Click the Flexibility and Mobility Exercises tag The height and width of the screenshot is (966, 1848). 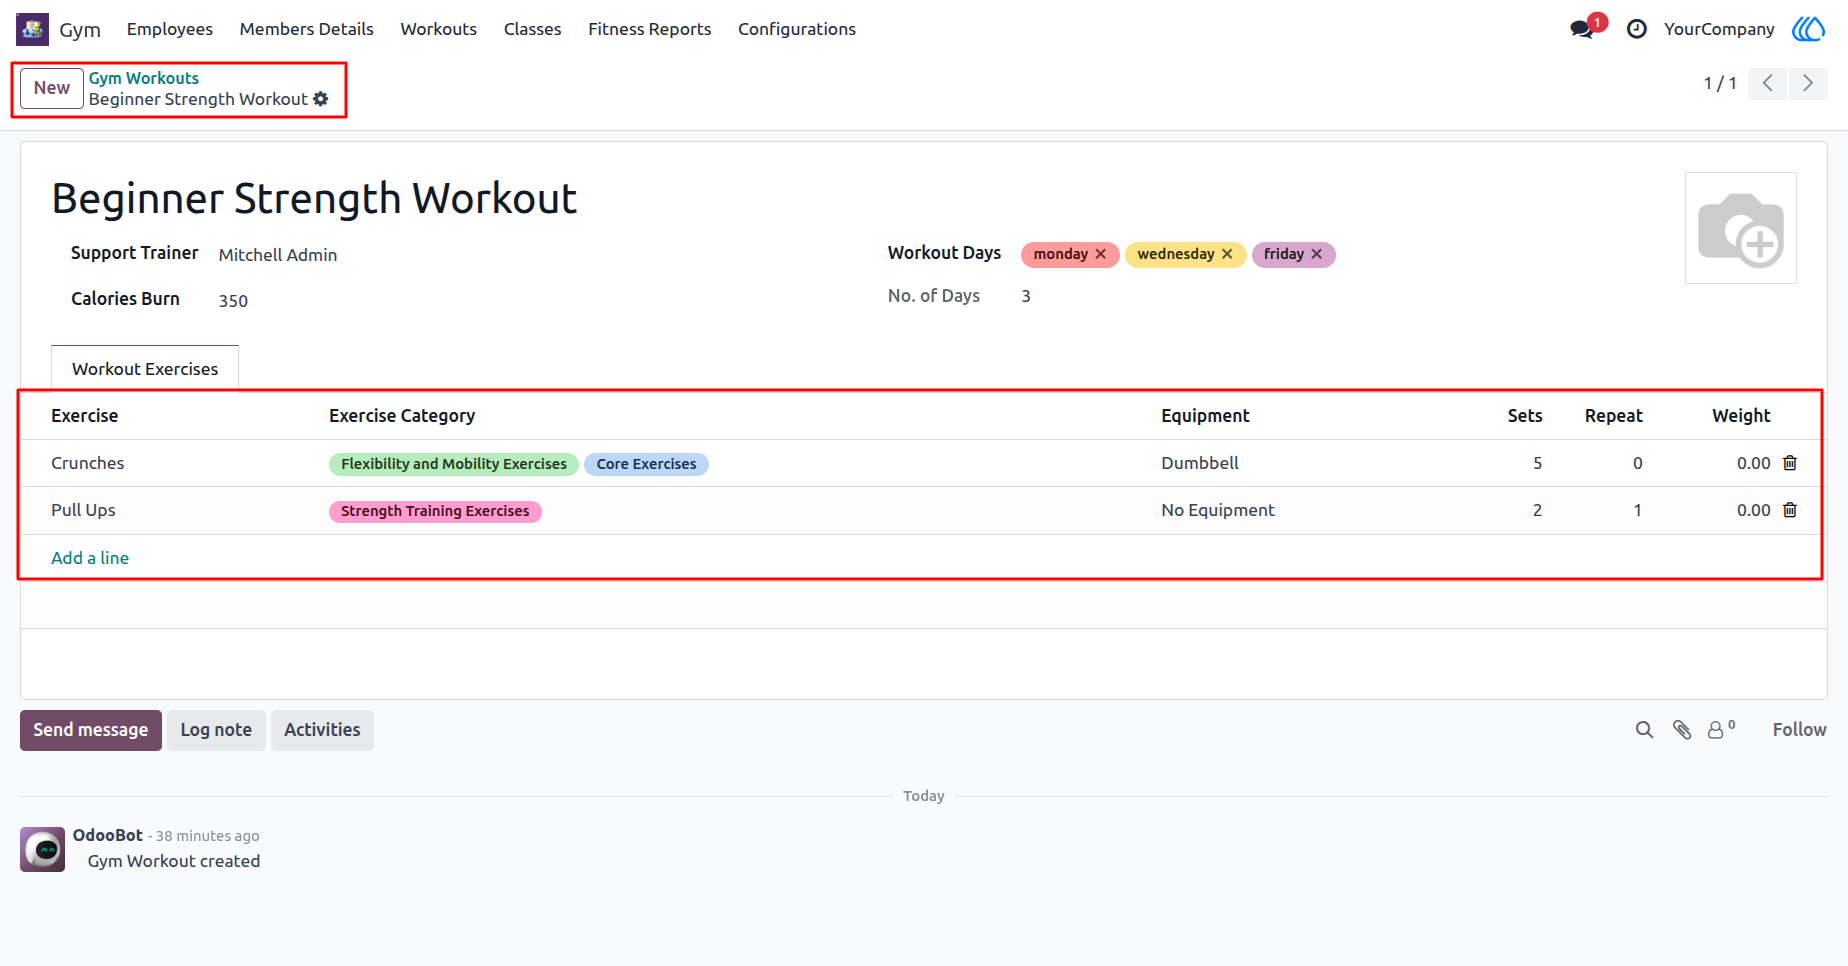point(454,464)
